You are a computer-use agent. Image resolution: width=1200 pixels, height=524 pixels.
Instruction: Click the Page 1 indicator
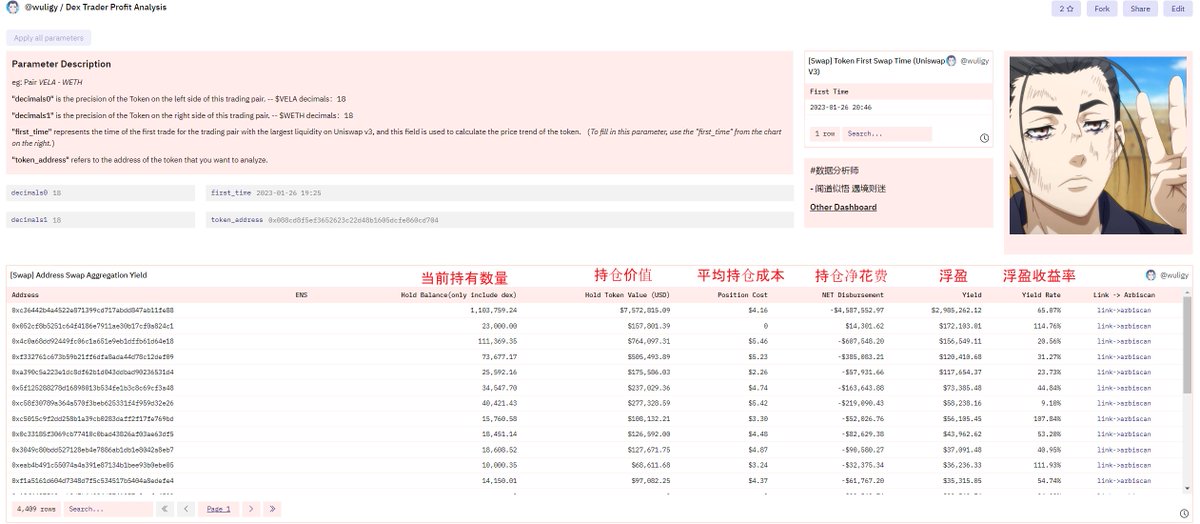click(x=219, y=509)
